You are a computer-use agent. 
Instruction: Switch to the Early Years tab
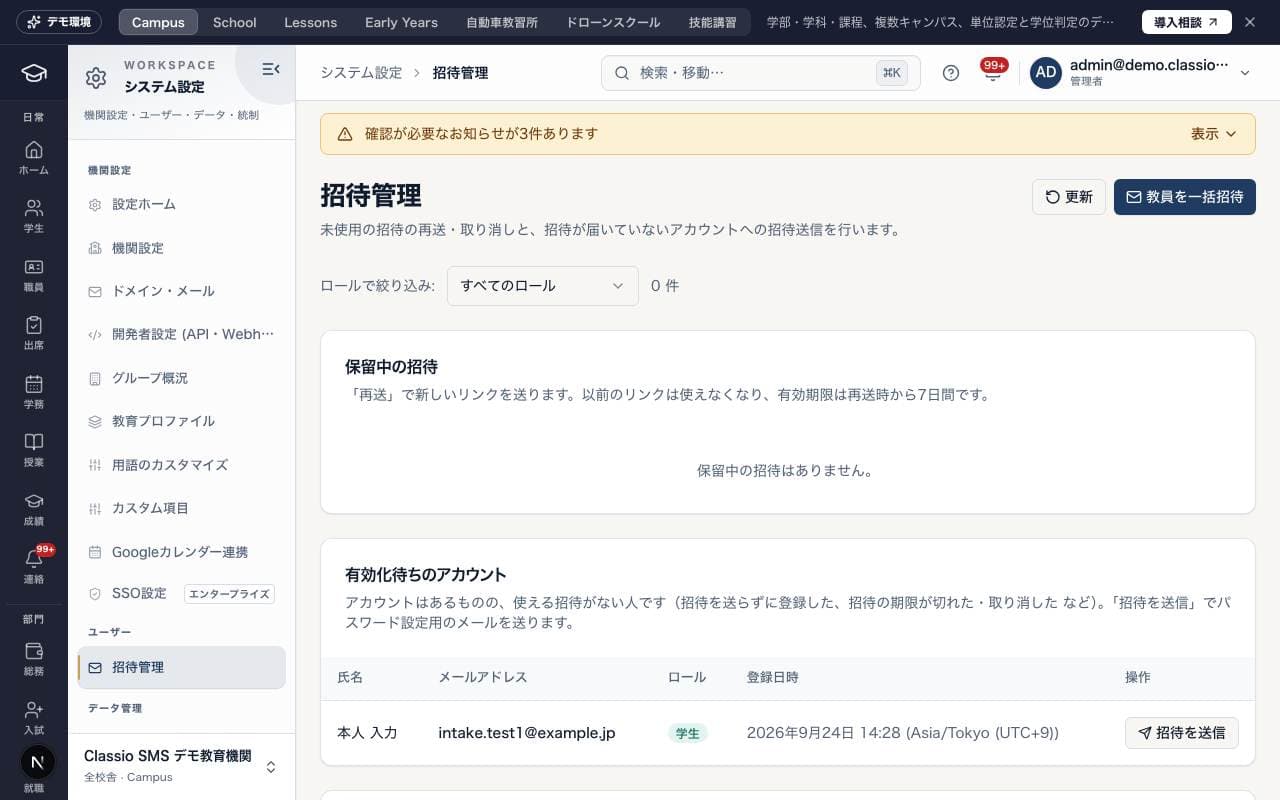point(401,22)
